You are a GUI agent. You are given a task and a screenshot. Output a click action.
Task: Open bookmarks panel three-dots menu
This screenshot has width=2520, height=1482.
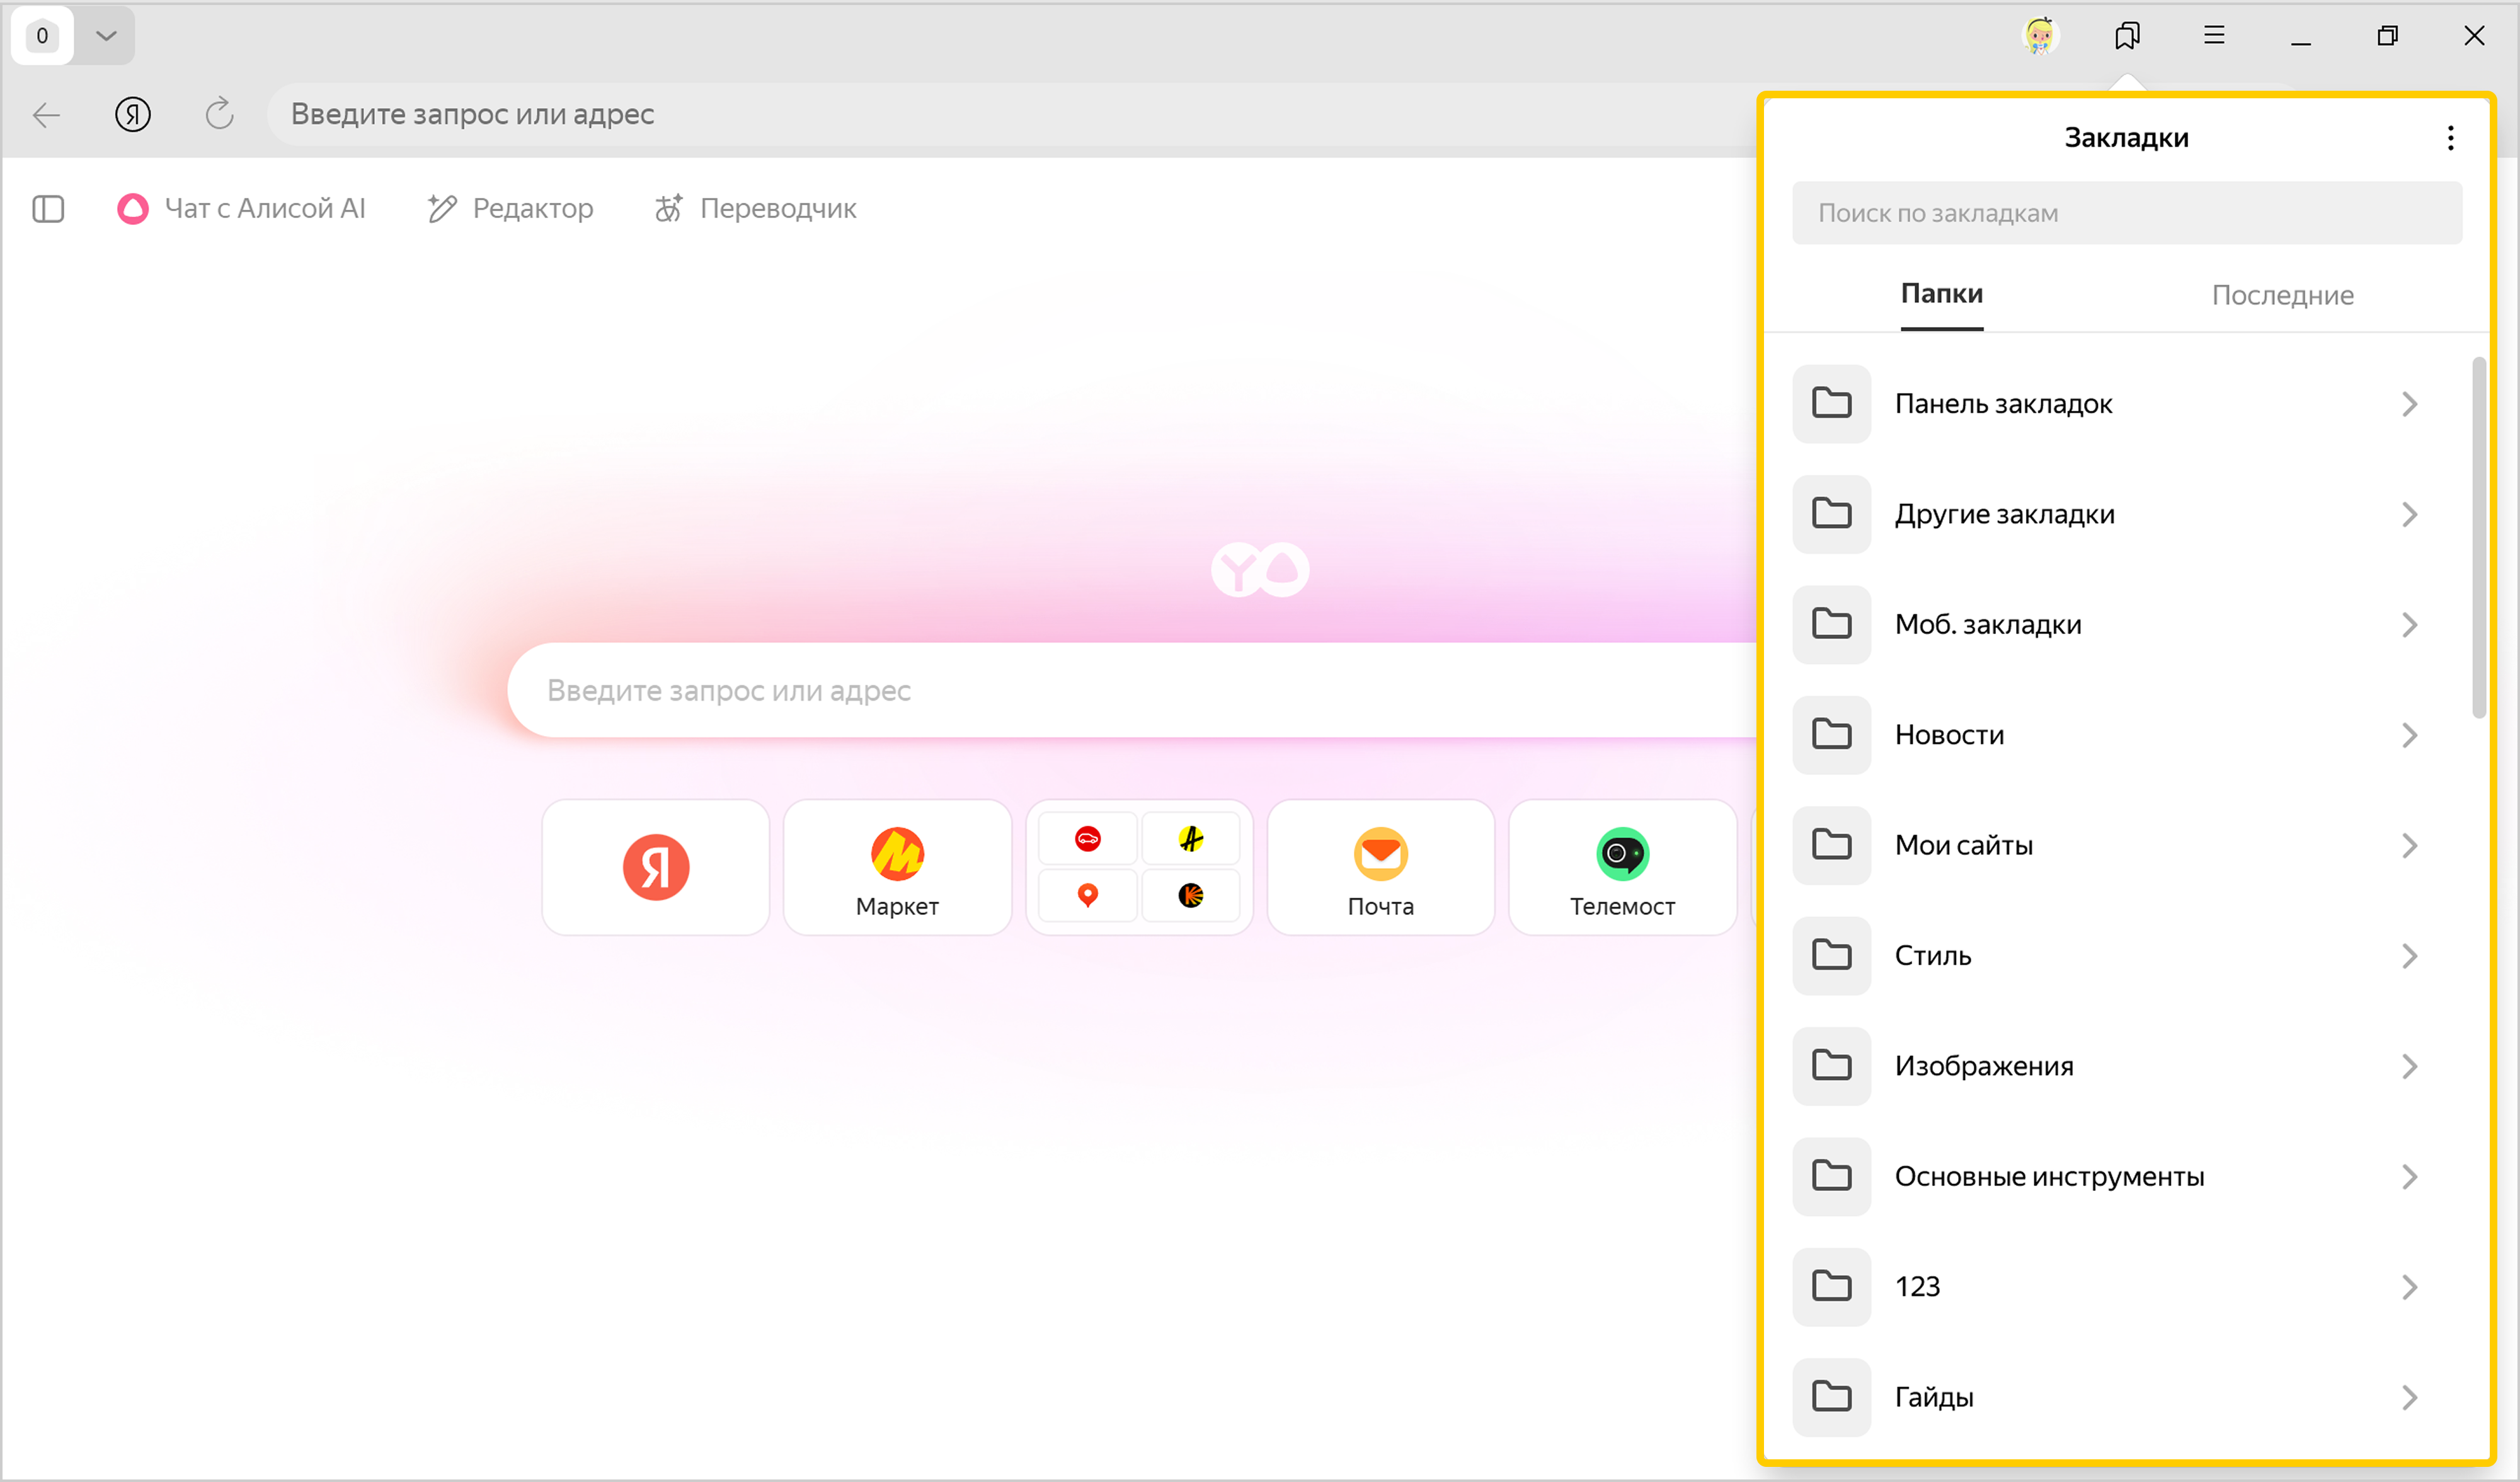2450,138
